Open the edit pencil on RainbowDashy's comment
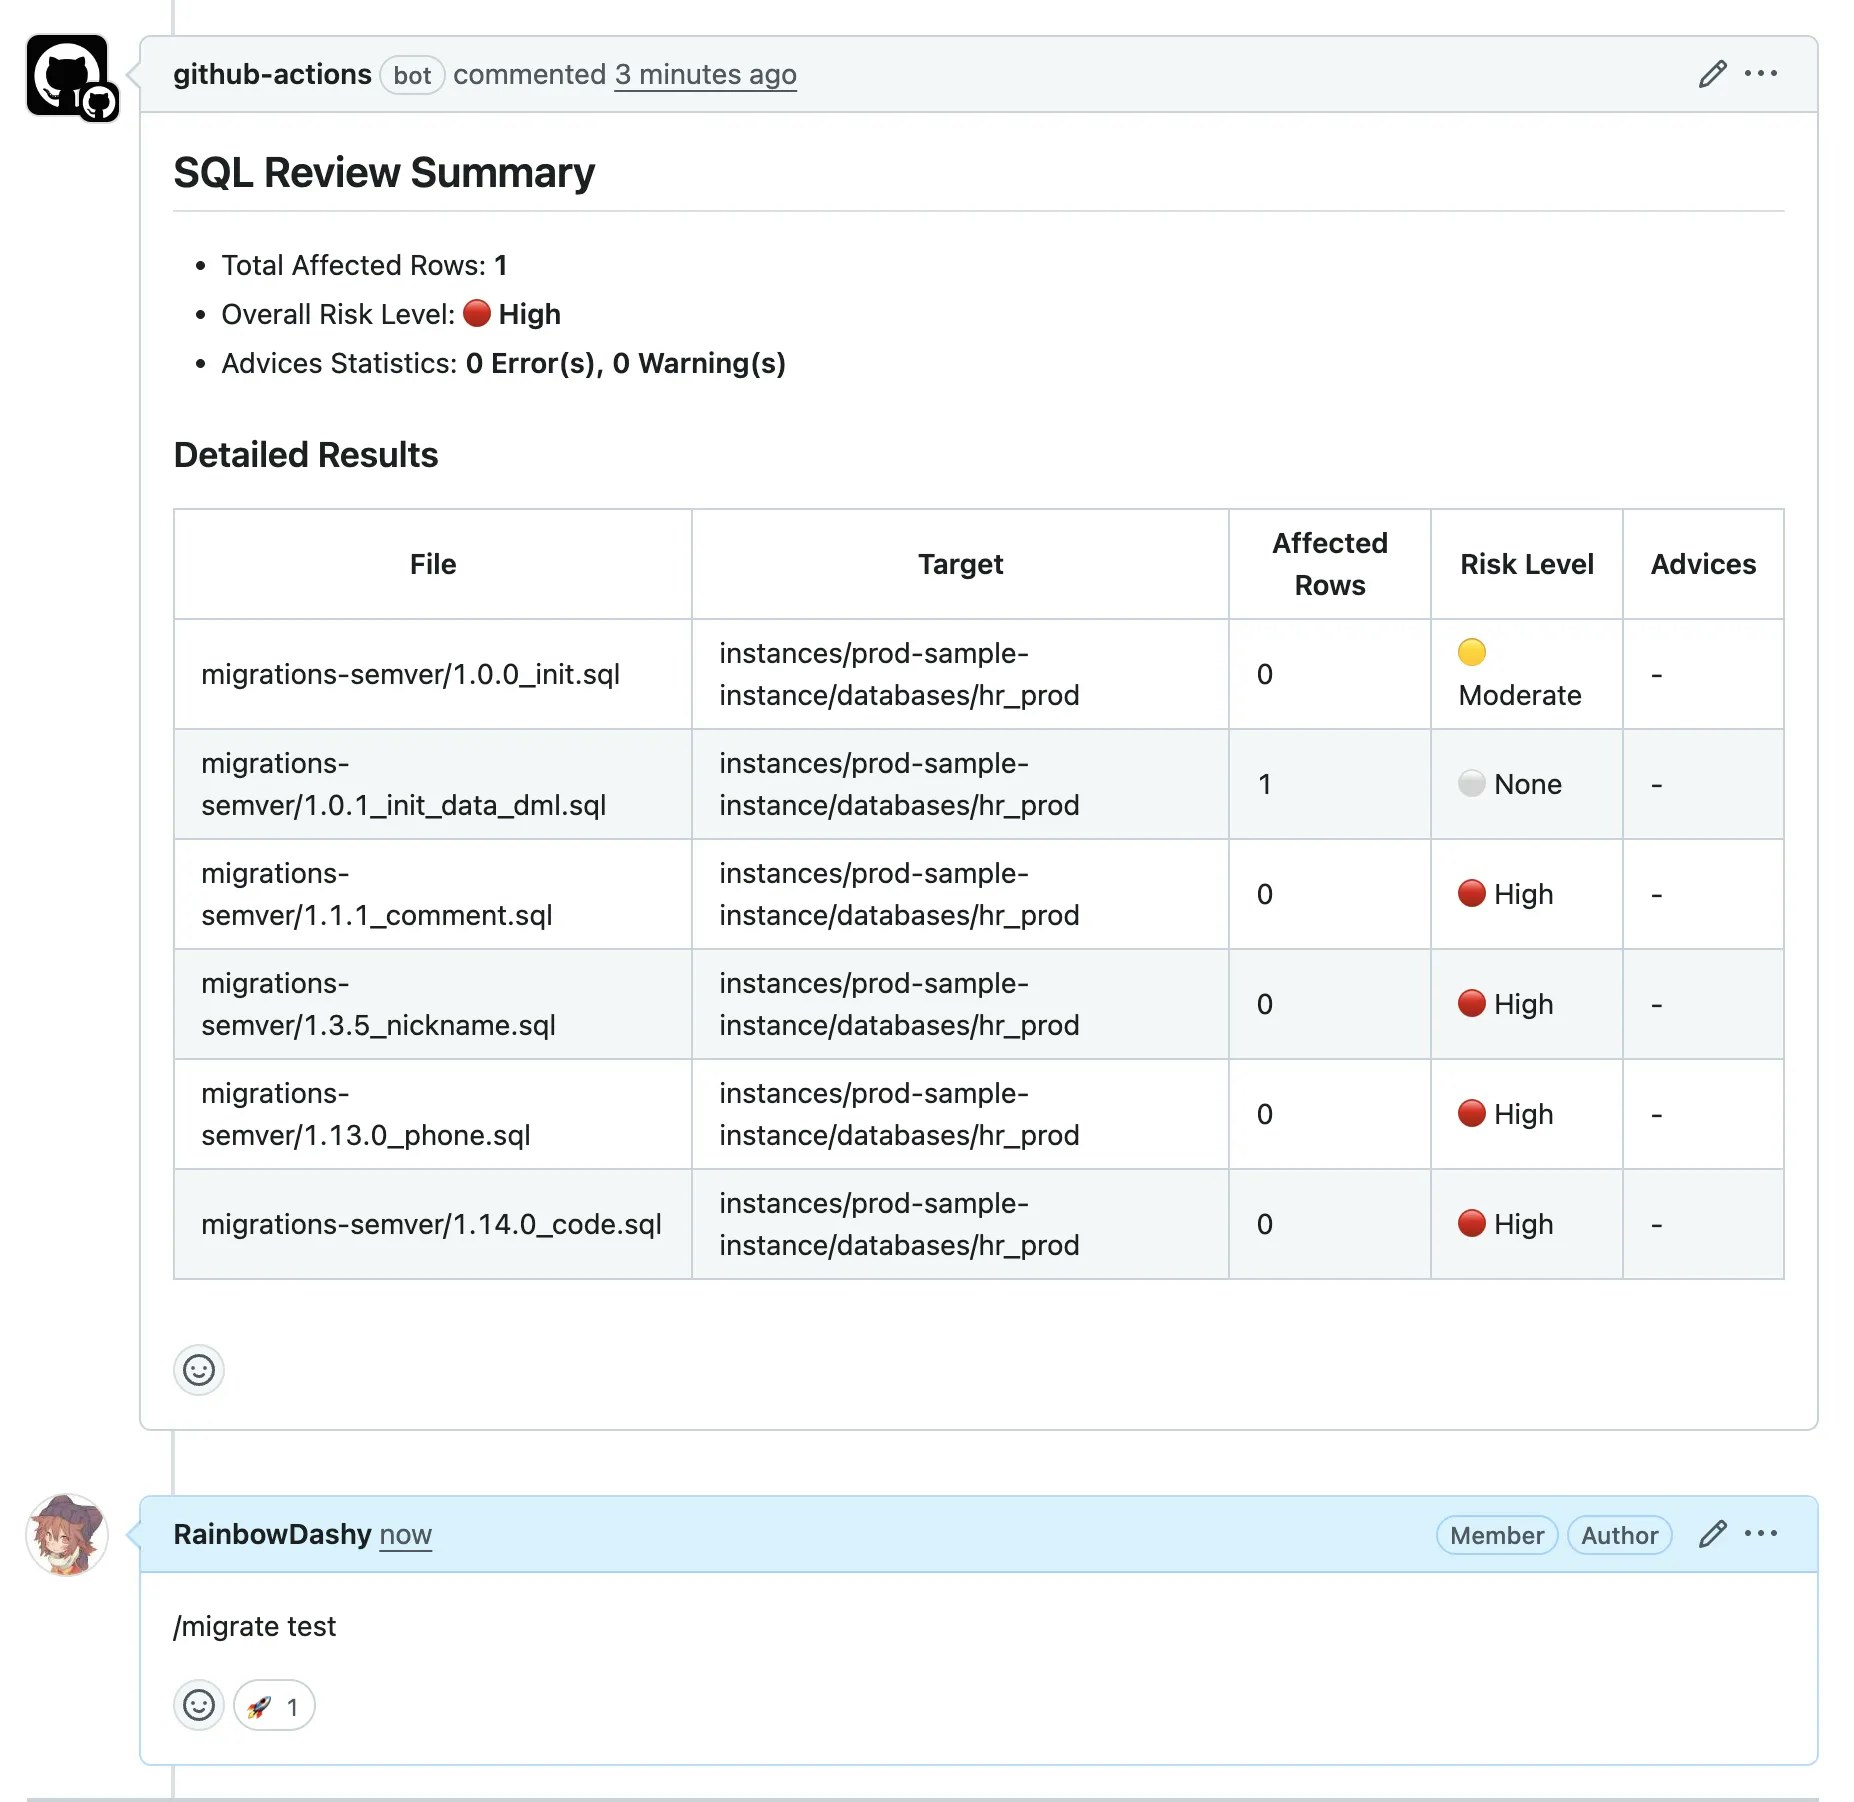This screenshot has width=1854, height=1802. (1711, 1534)
